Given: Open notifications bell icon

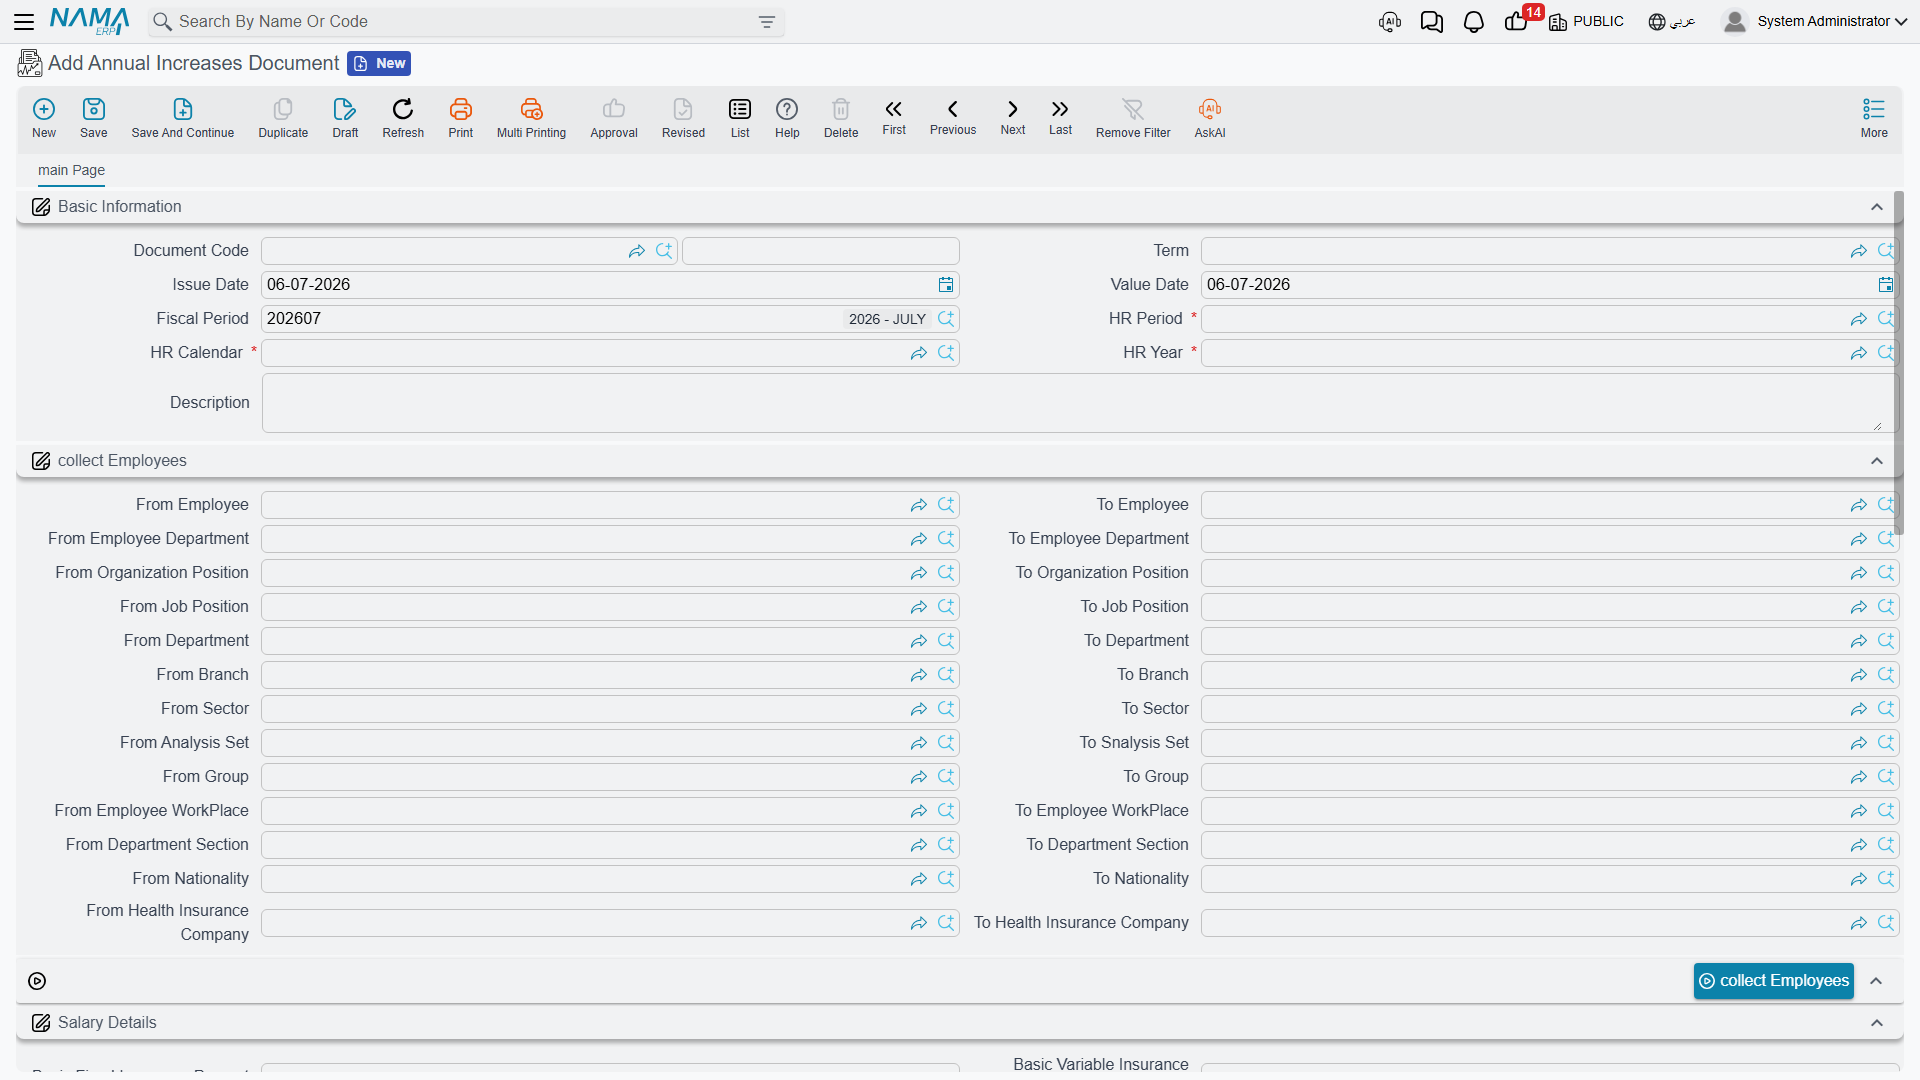Looking at the screenshot, I should point(1473,22).
